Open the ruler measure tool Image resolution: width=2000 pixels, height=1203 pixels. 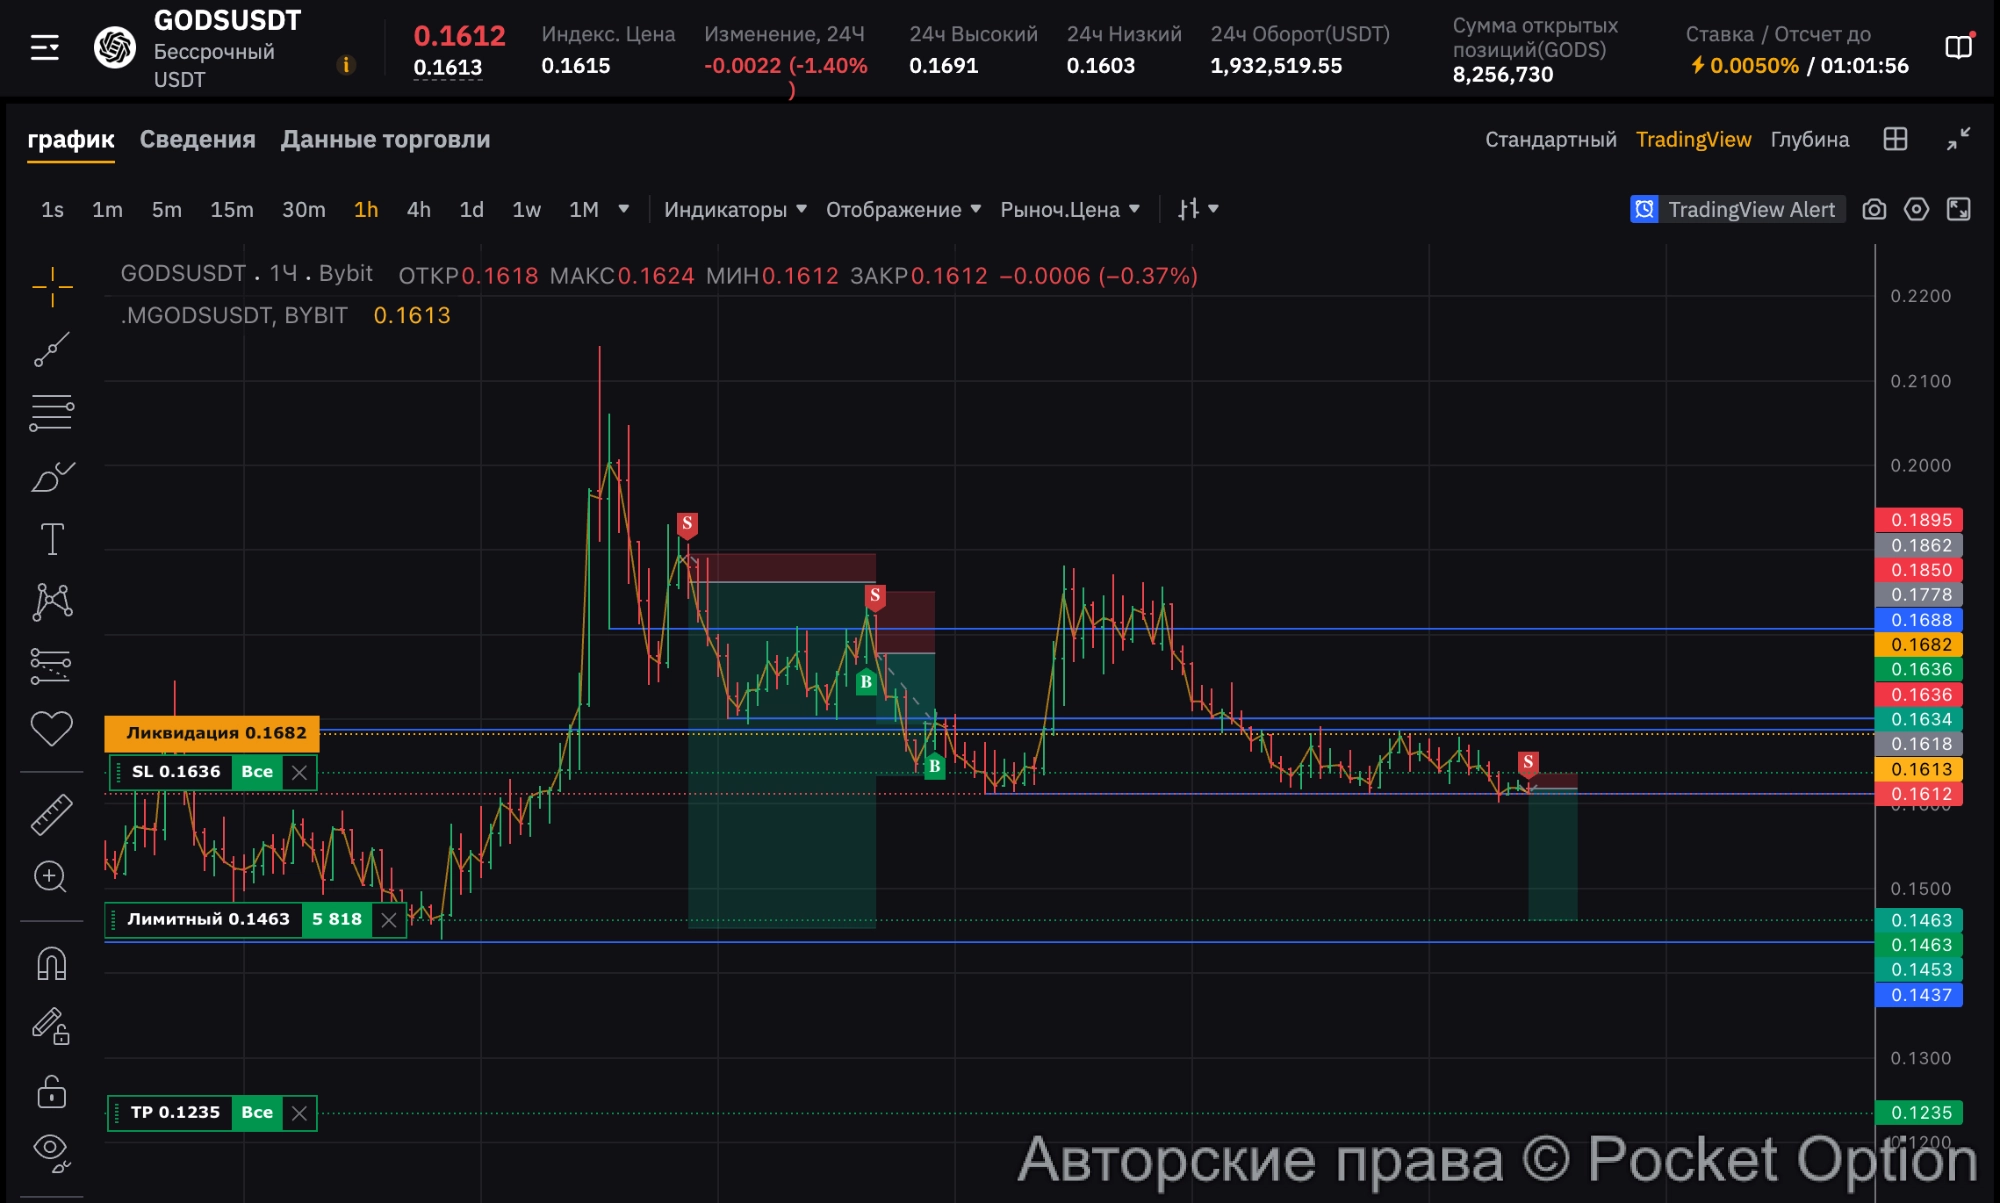51,815
